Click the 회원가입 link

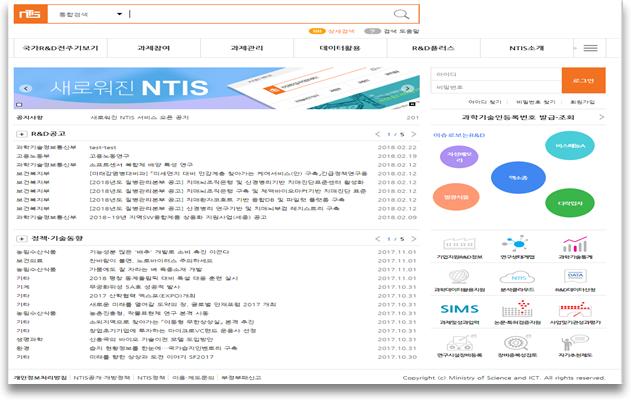(x=581, y=101)
